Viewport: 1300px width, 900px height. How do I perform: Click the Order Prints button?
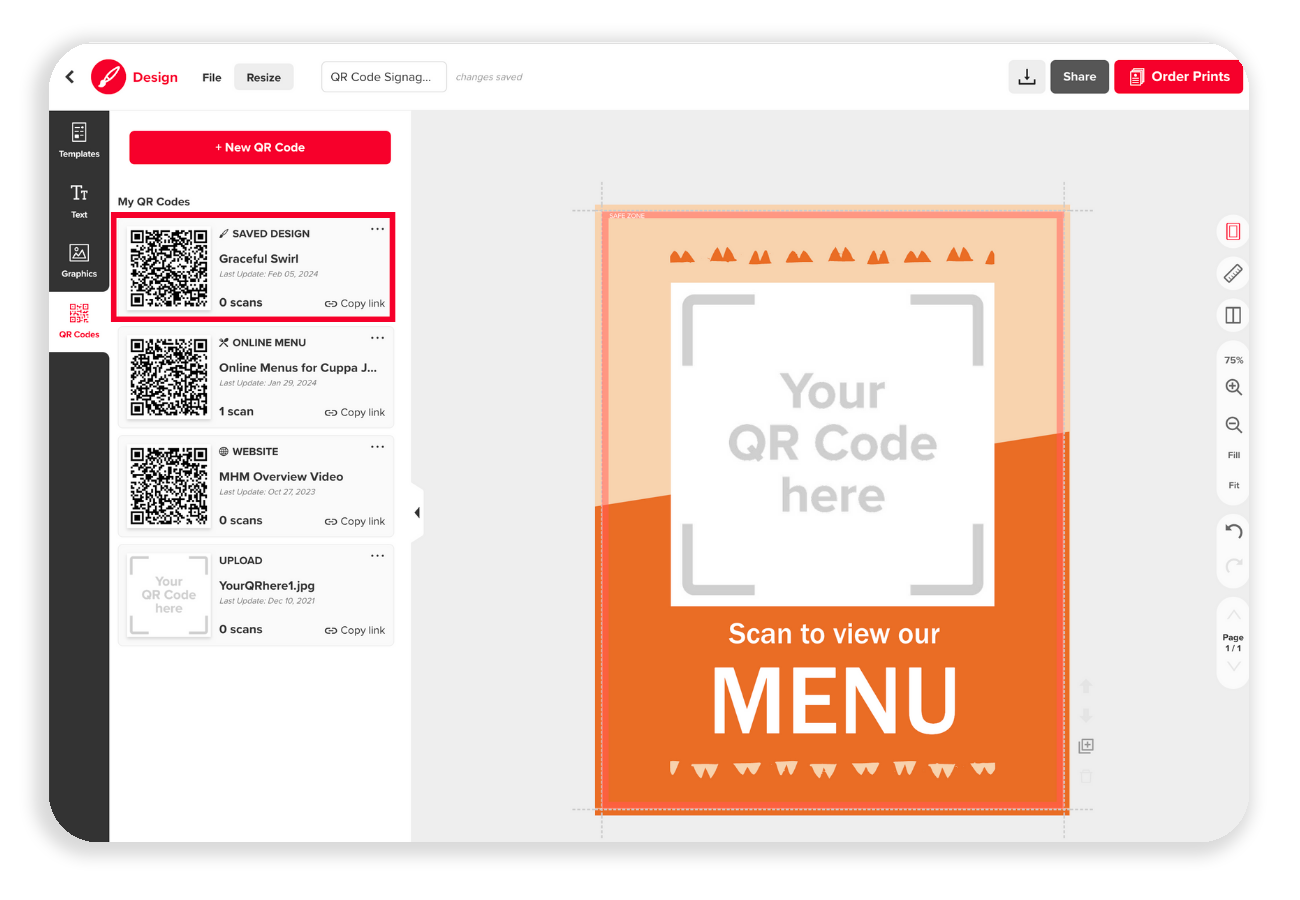1178,77
